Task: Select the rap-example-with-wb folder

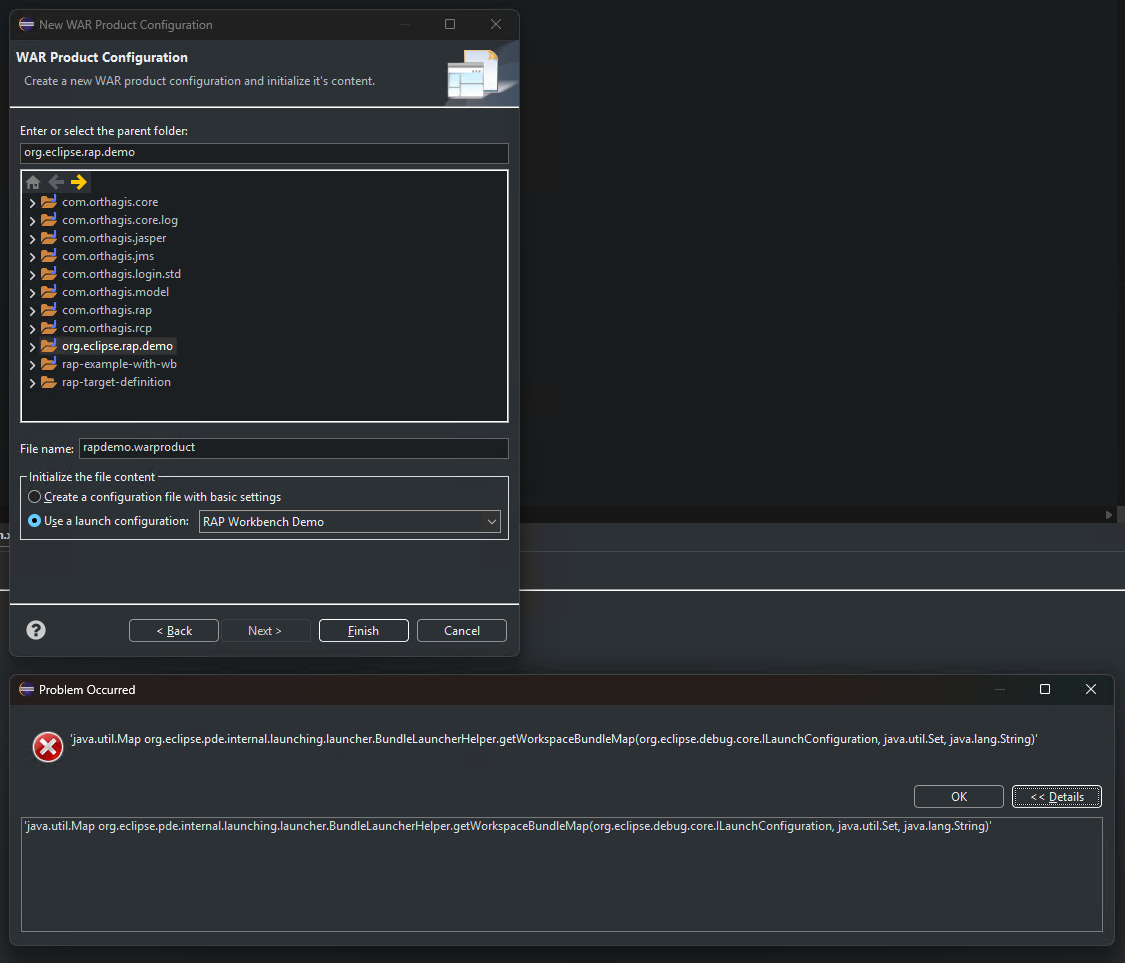Action: pos(119,363)
